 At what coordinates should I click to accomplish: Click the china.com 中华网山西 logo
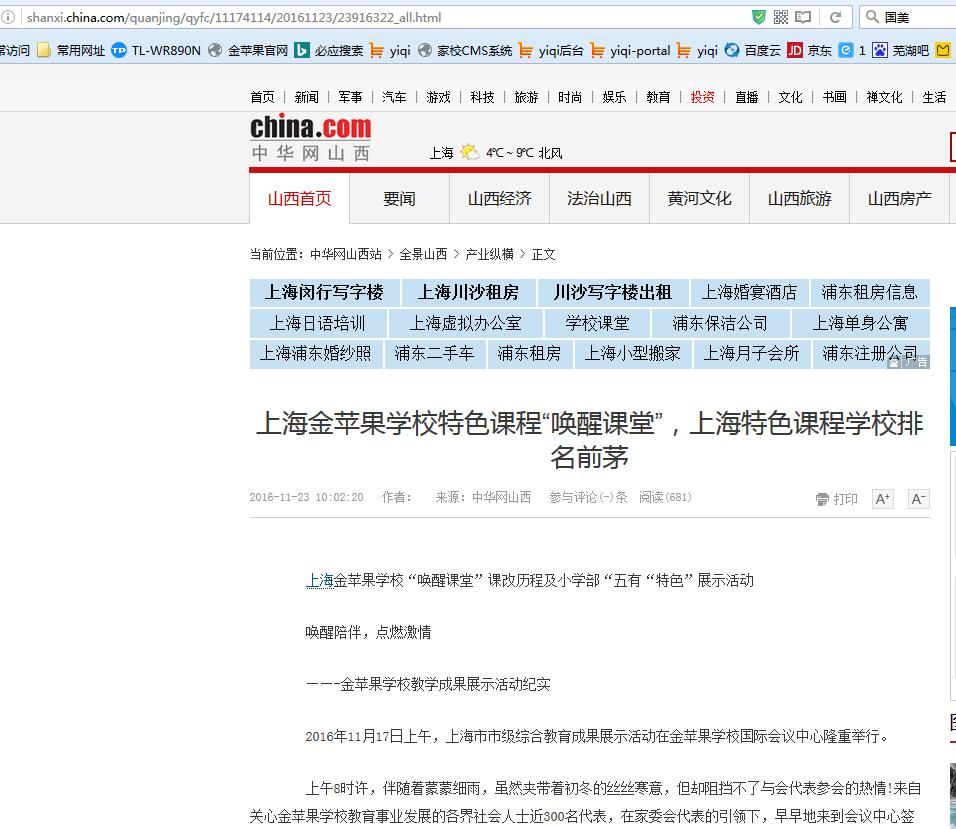point(310,138)
